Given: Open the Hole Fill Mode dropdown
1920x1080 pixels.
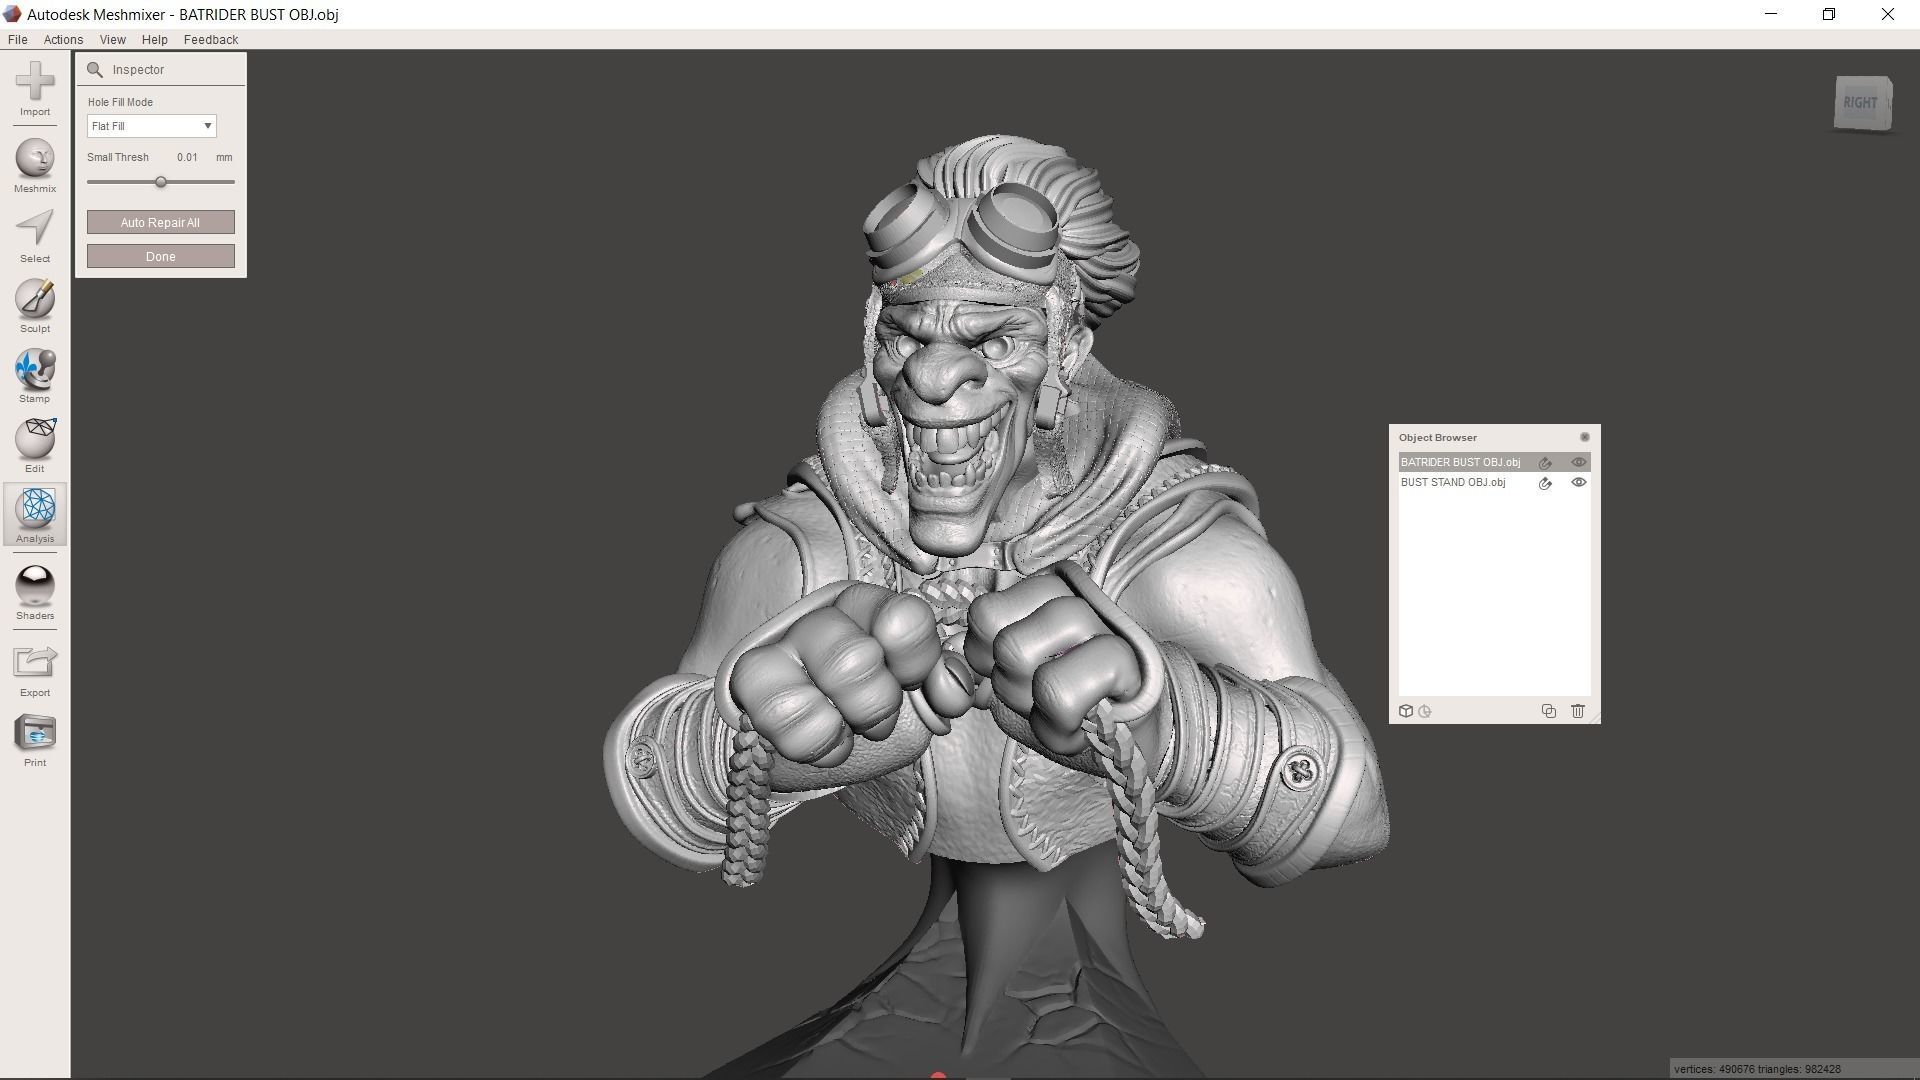Looking at the screenshot, I should pos(152,126).
